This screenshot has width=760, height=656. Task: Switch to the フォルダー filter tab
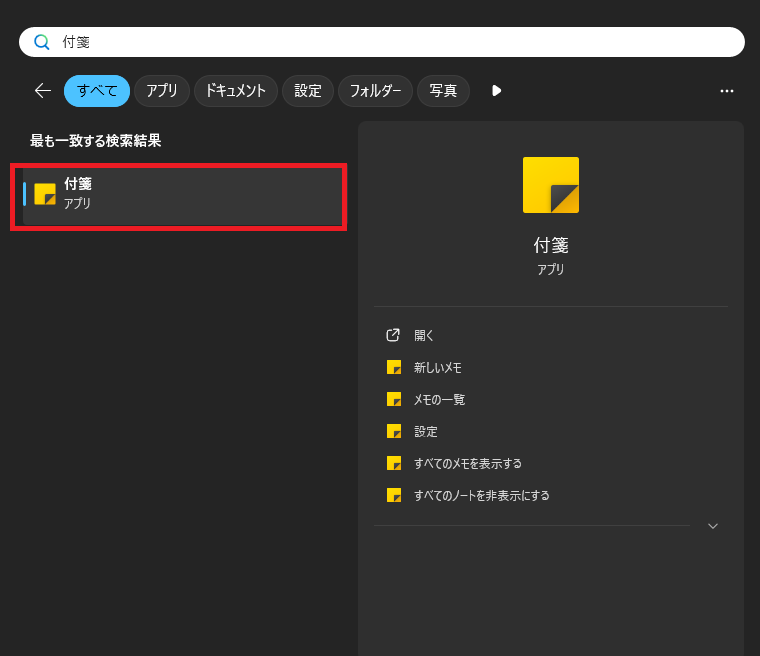click(x=375, y=91)
